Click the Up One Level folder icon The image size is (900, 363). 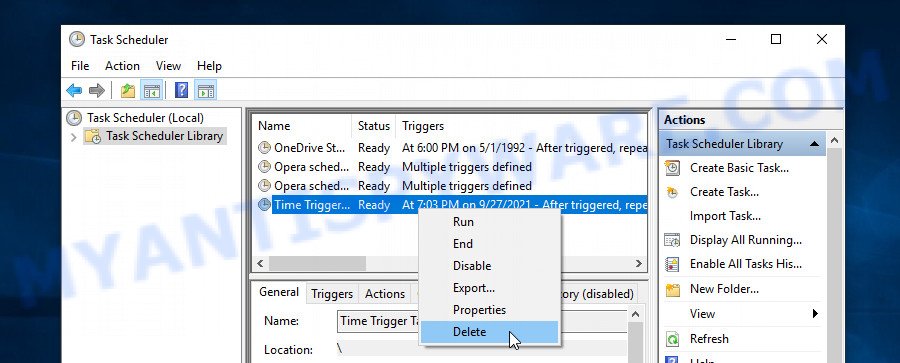pyautogui.click(x=127, y=91)
